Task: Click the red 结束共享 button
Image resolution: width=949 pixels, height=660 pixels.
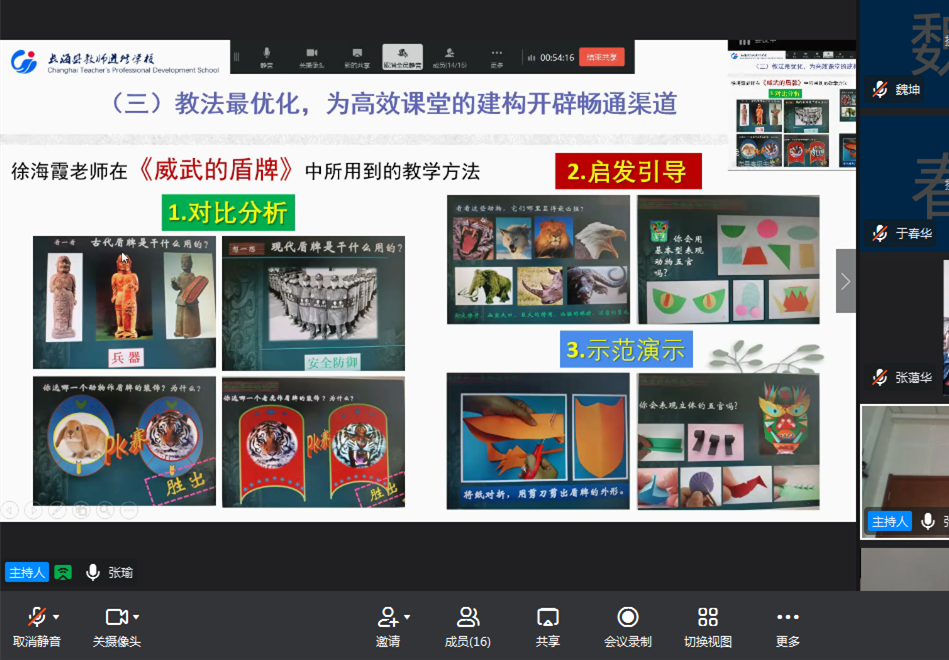Action: pos(602,58)
